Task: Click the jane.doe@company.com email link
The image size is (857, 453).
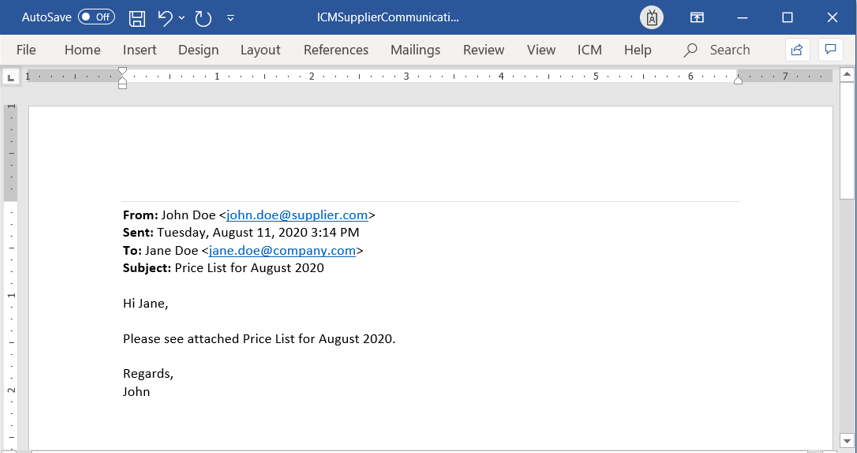Action: point(282,251)
